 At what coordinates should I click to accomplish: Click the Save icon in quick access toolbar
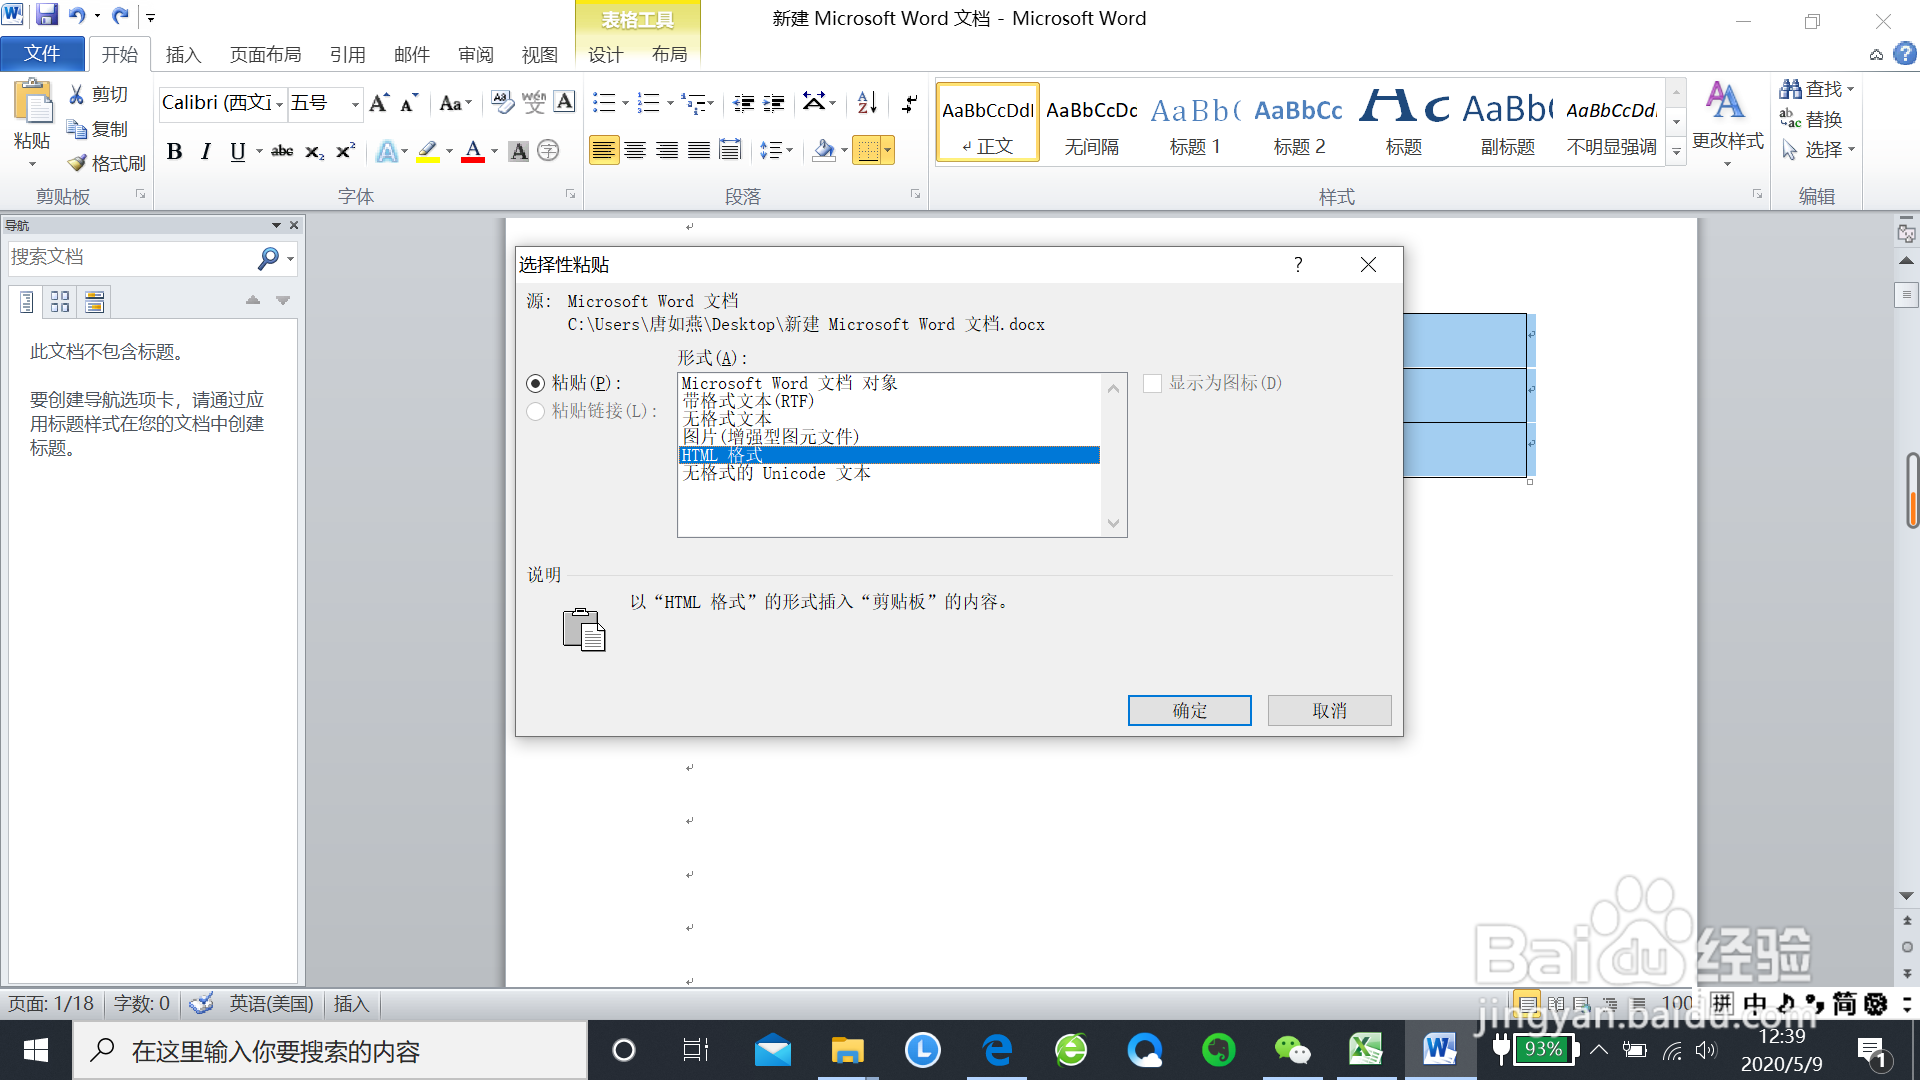click(x=47, y=15)
